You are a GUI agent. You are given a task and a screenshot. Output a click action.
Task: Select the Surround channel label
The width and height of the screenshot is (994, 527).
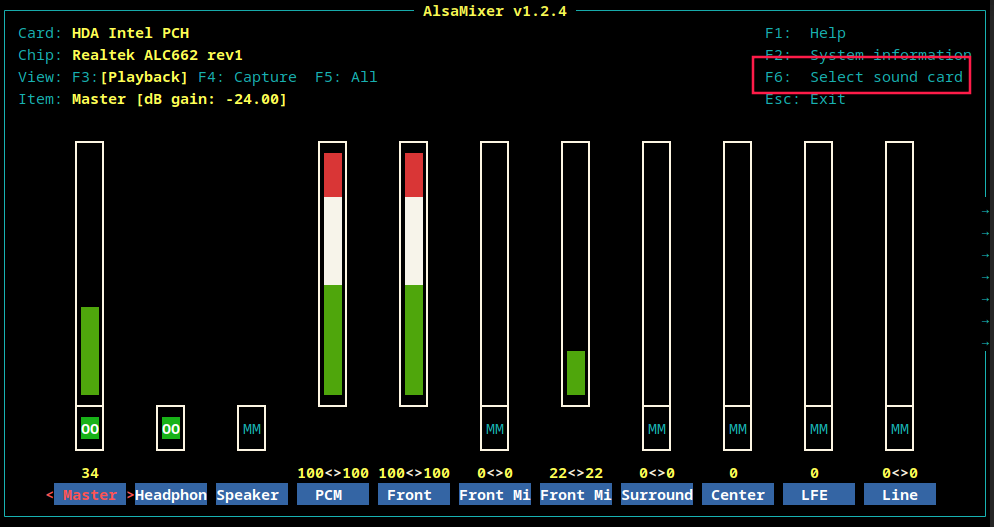tap(657, 495)
